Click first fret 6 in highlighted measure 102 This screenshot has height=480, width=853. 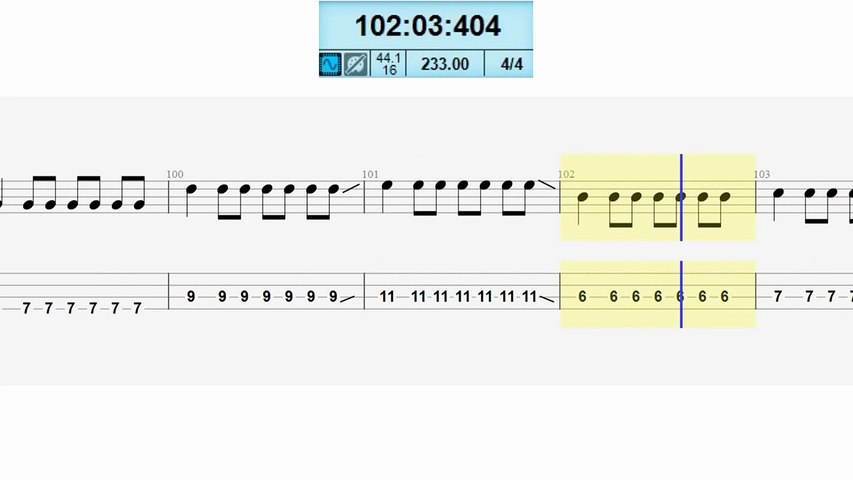pos(582,297)
